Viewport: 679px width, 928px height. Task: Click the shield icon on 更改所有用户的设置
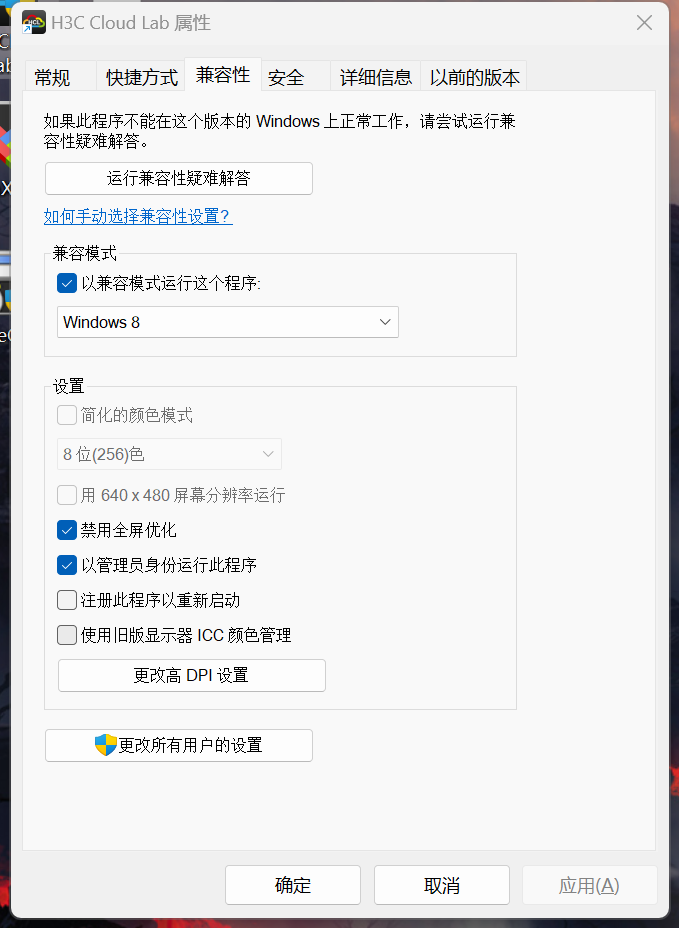(x=106, y=745)
